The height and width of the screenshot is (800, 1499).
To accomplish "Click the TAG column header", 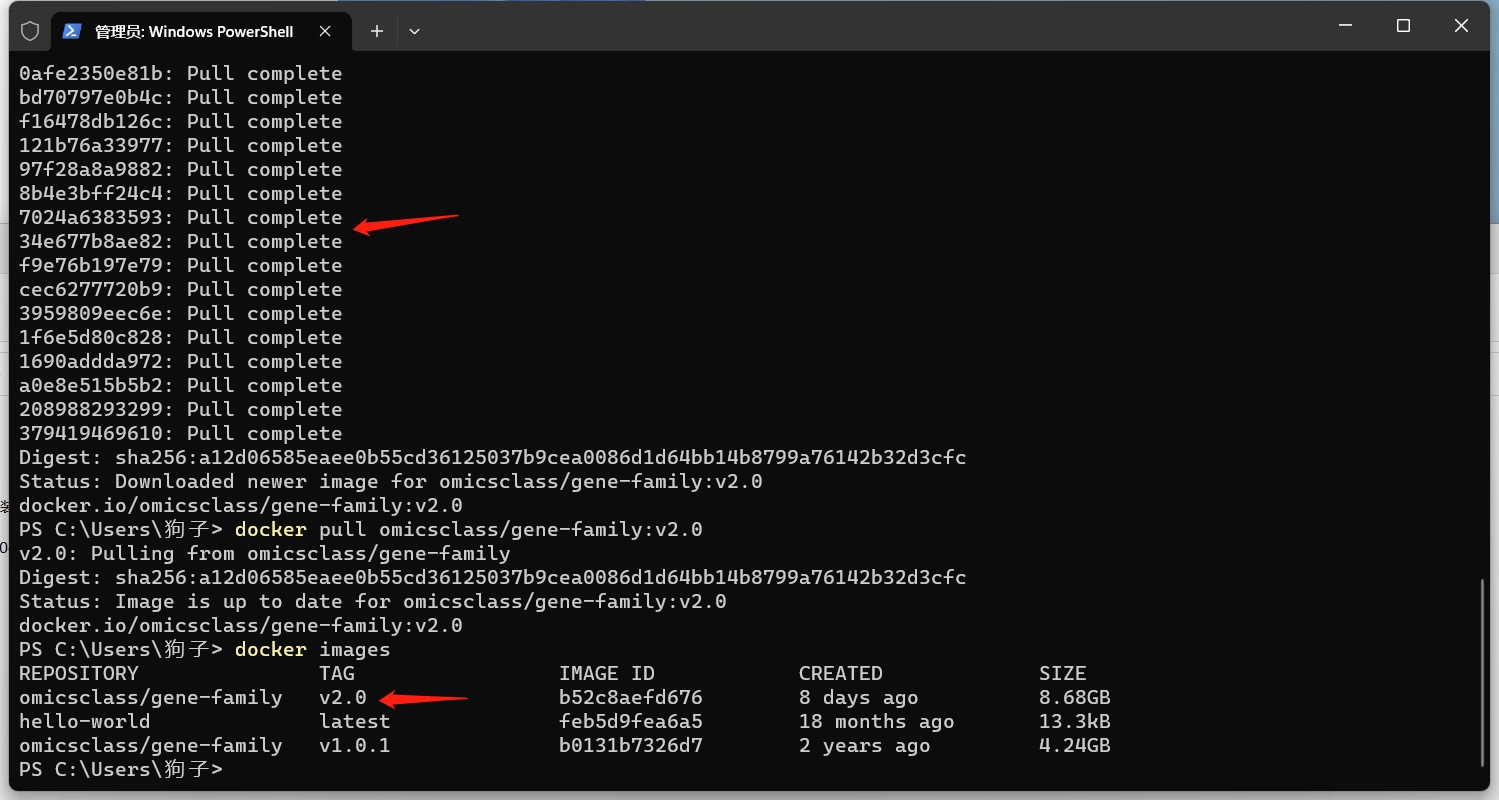I will pyautogui.click(x=337, y=674).
